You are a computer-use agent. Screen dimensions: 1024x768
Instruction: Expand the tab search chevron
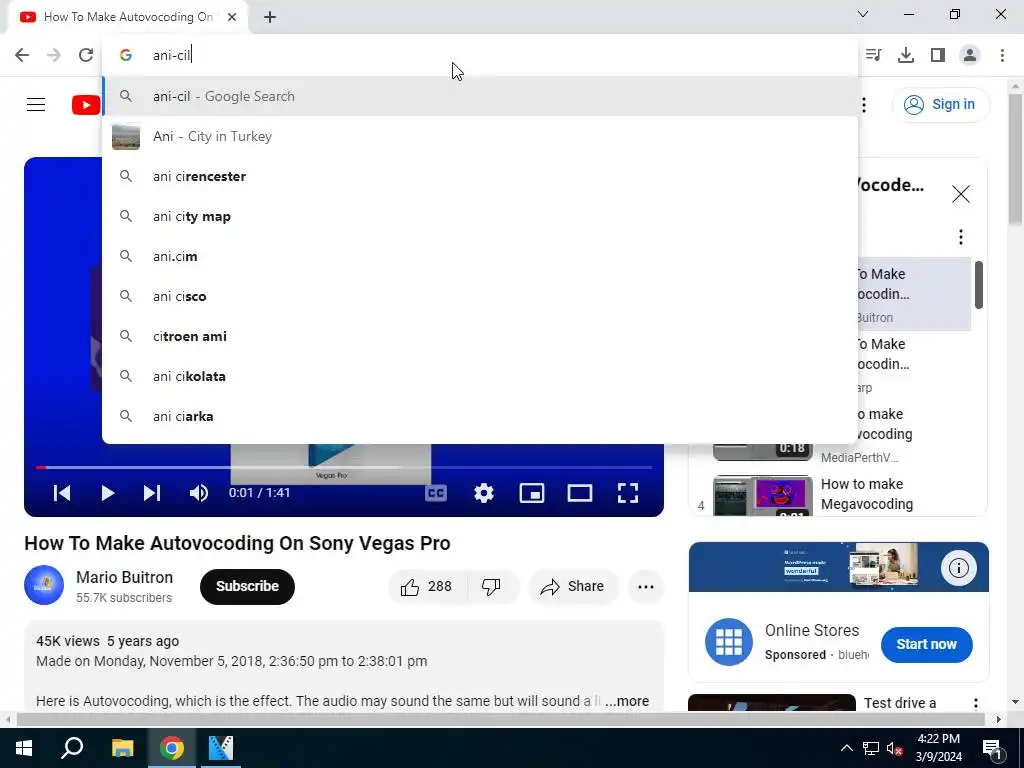(x=863, y=14)
